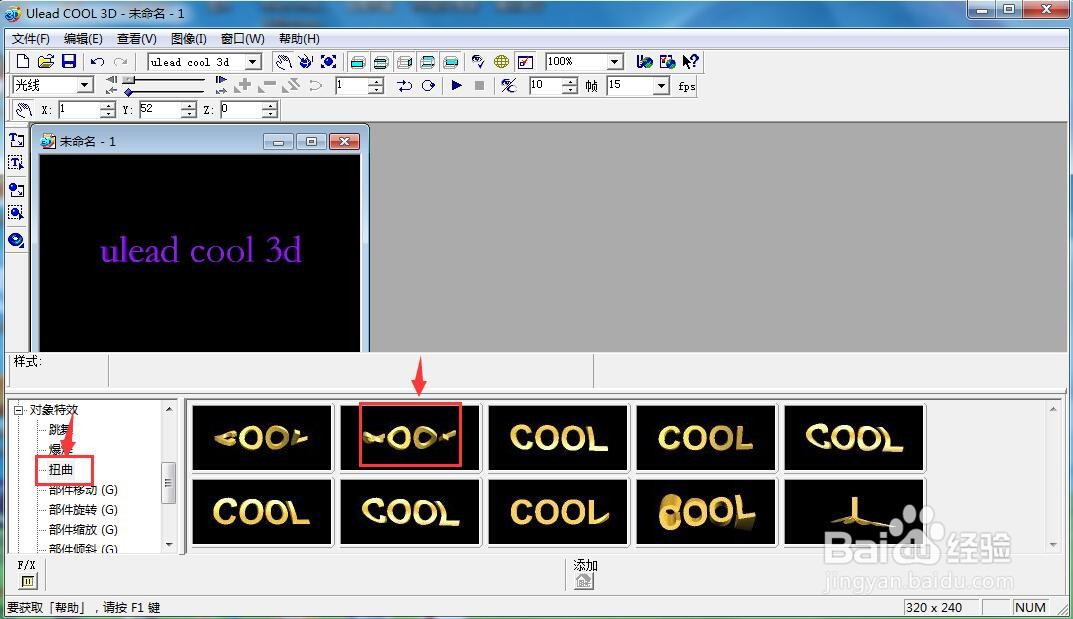Click the F/X button icon at the bottom left

27,581
